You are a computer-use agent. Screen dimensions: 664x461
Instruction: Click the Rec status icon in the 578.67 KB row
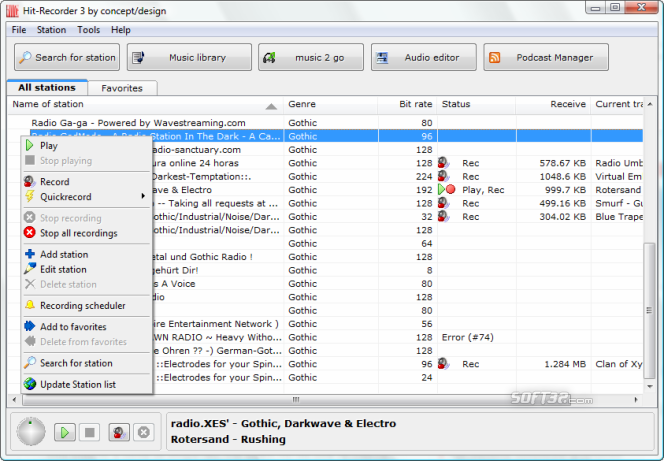tap(443, 163)
